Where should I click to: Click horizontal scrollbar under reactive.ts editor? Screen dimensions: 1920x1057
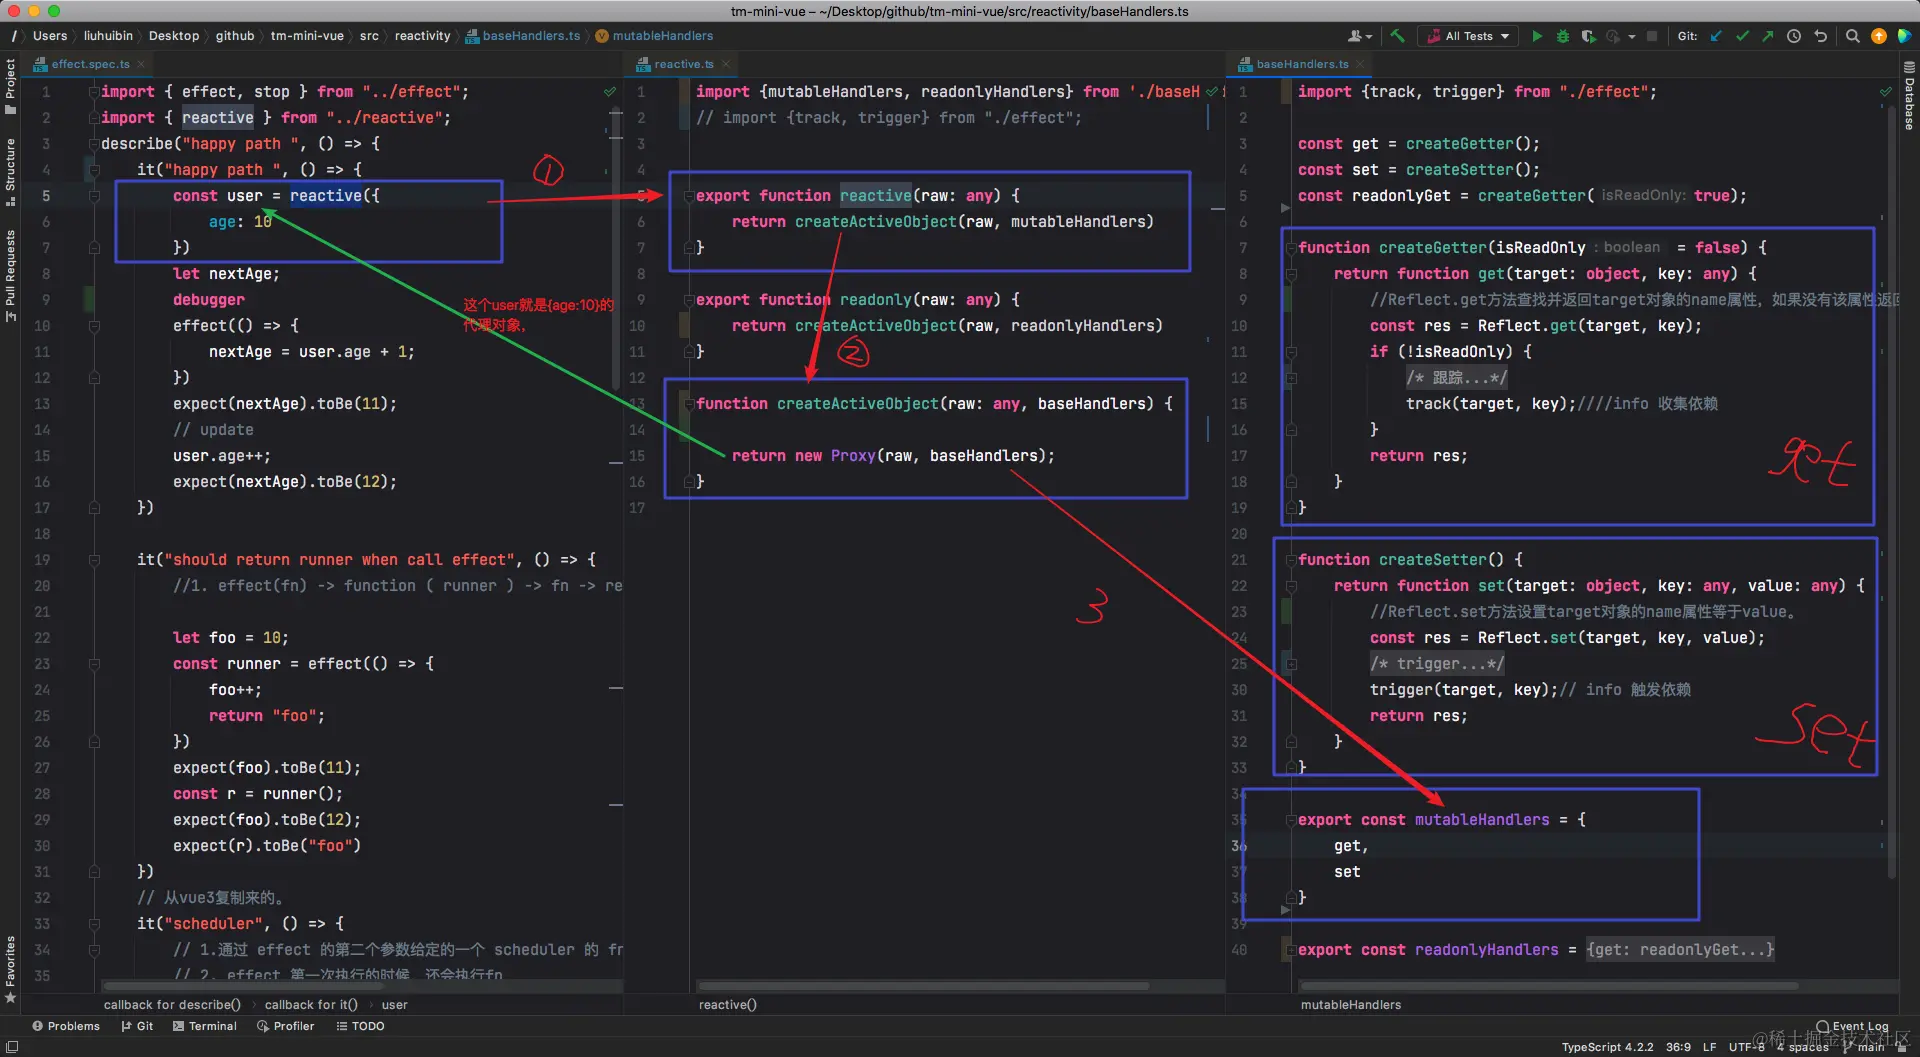(x=925, y=986)
